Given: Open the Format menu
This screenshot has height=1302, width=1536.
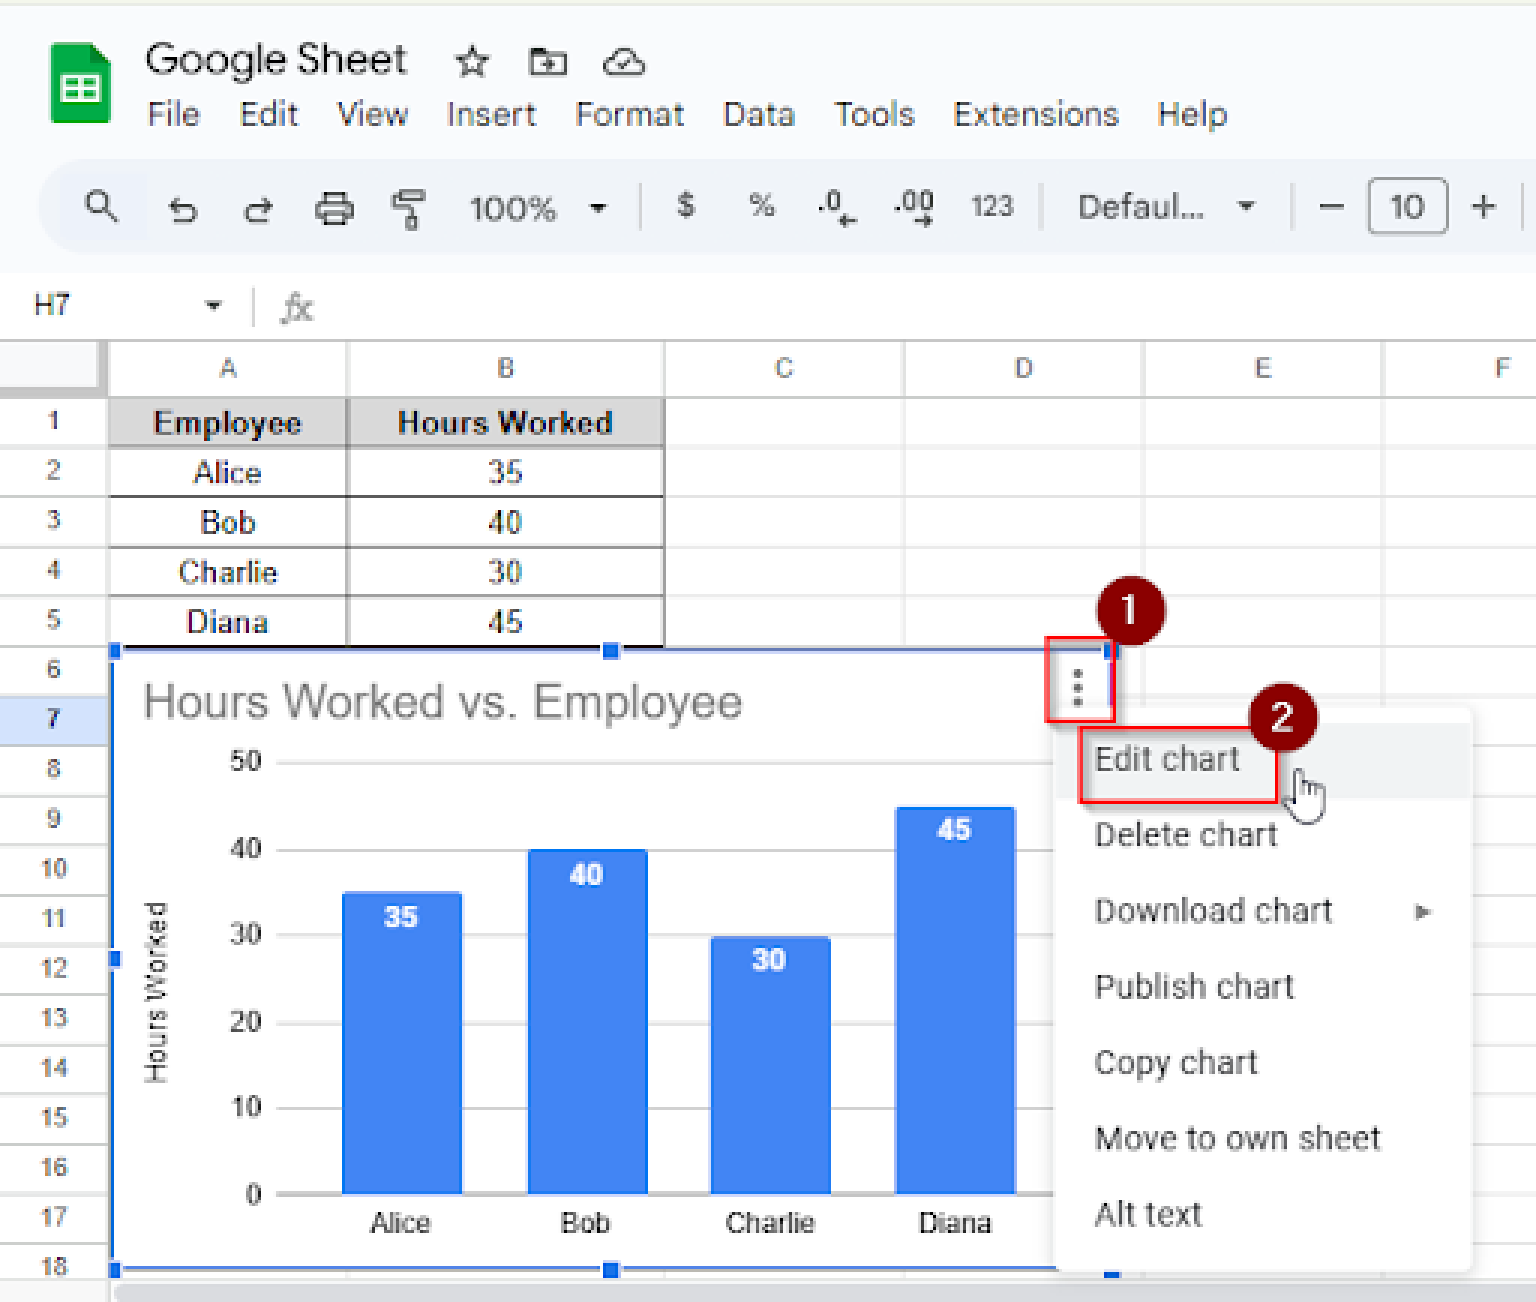Looking at the screenshot, I should 629,115.
